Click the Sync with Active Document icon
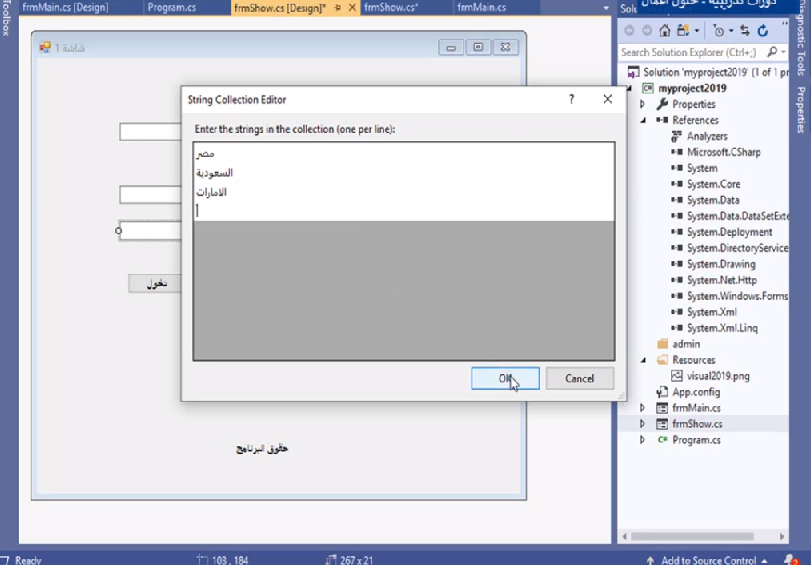Image resolution: width=811 pixels, height=565 pixels. [x=746, y=31]
